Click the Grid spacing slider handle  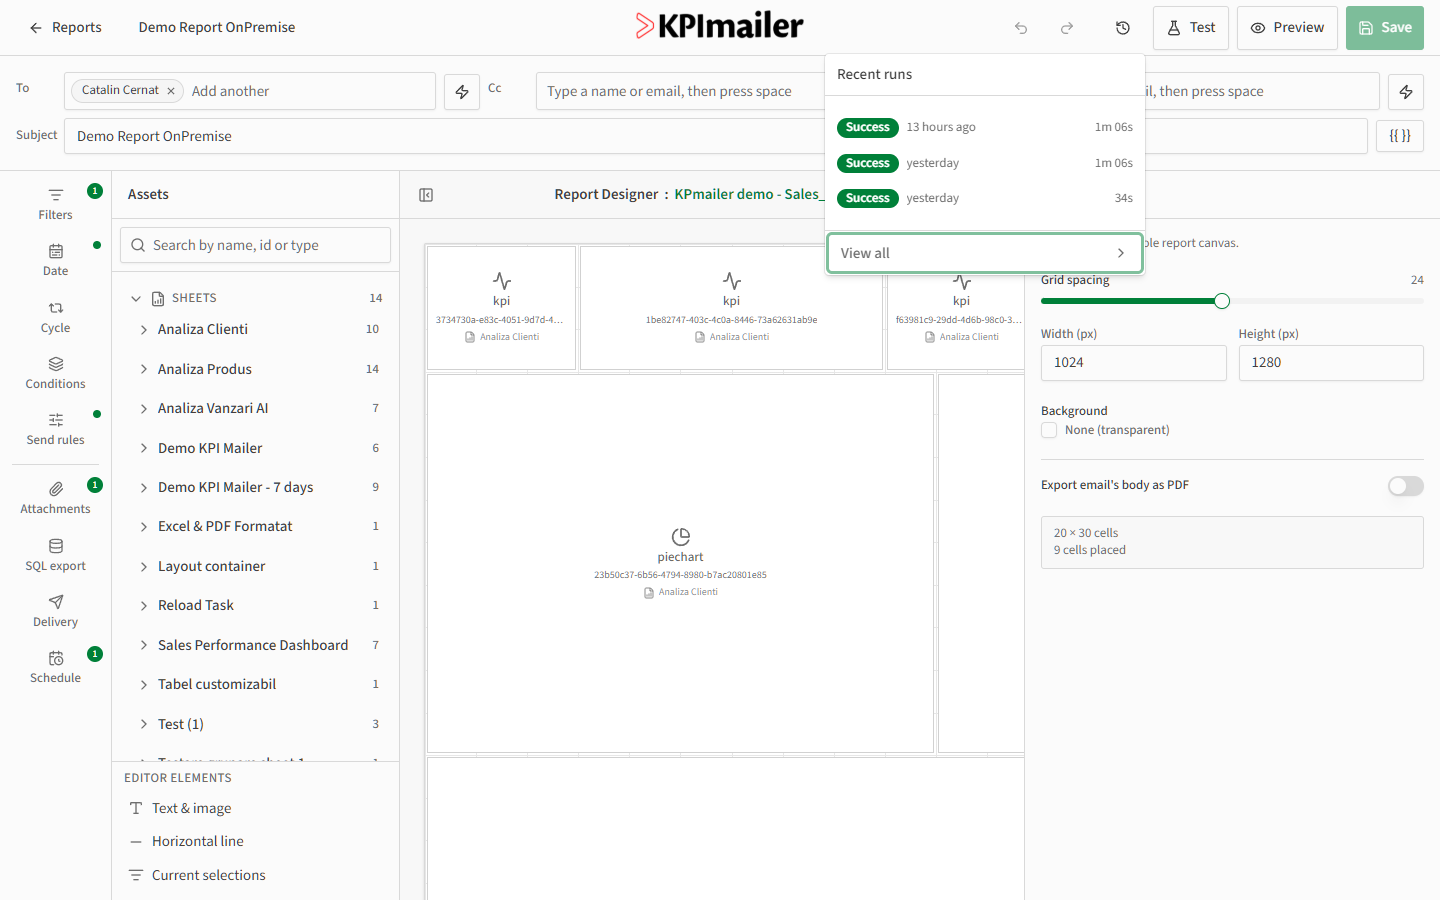pyautogui.click(x=1222, y=301)
